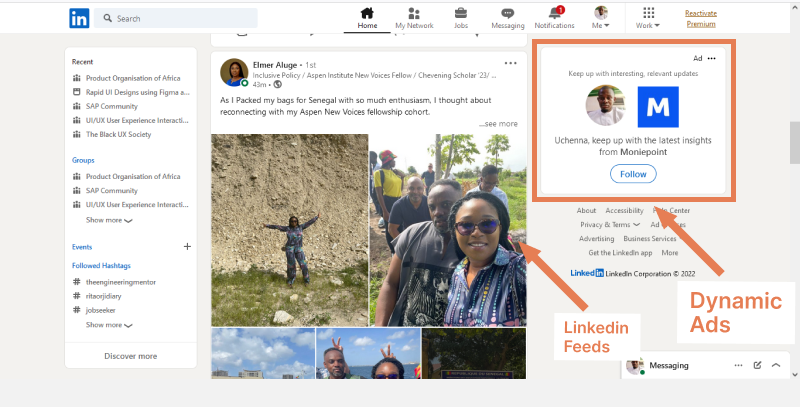Open the ad options three-dot menu

point(712,58)
